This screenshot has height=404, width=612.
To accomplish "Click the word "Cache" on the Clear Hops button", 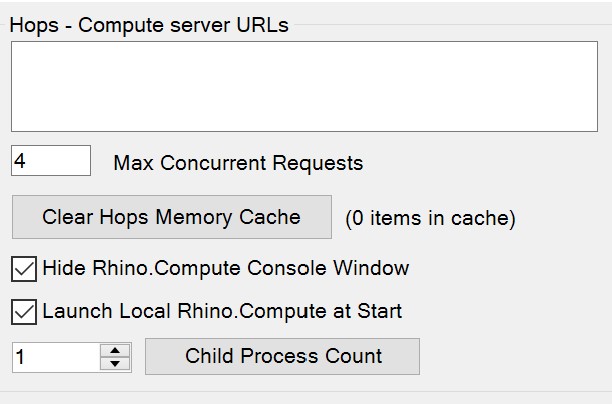I will (x=270, y=217).
